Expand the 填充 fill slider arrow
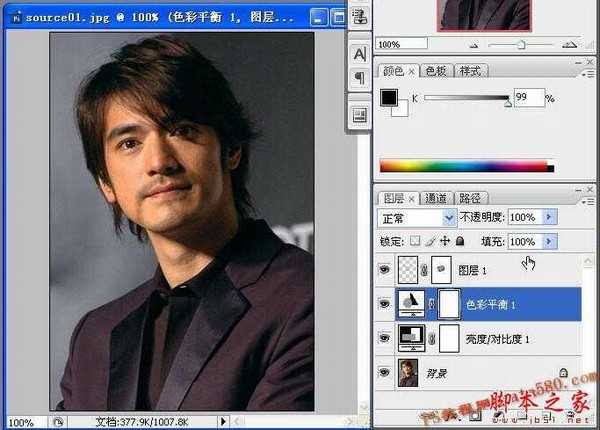Screen dimensions: 600x430 coord(550,242)
